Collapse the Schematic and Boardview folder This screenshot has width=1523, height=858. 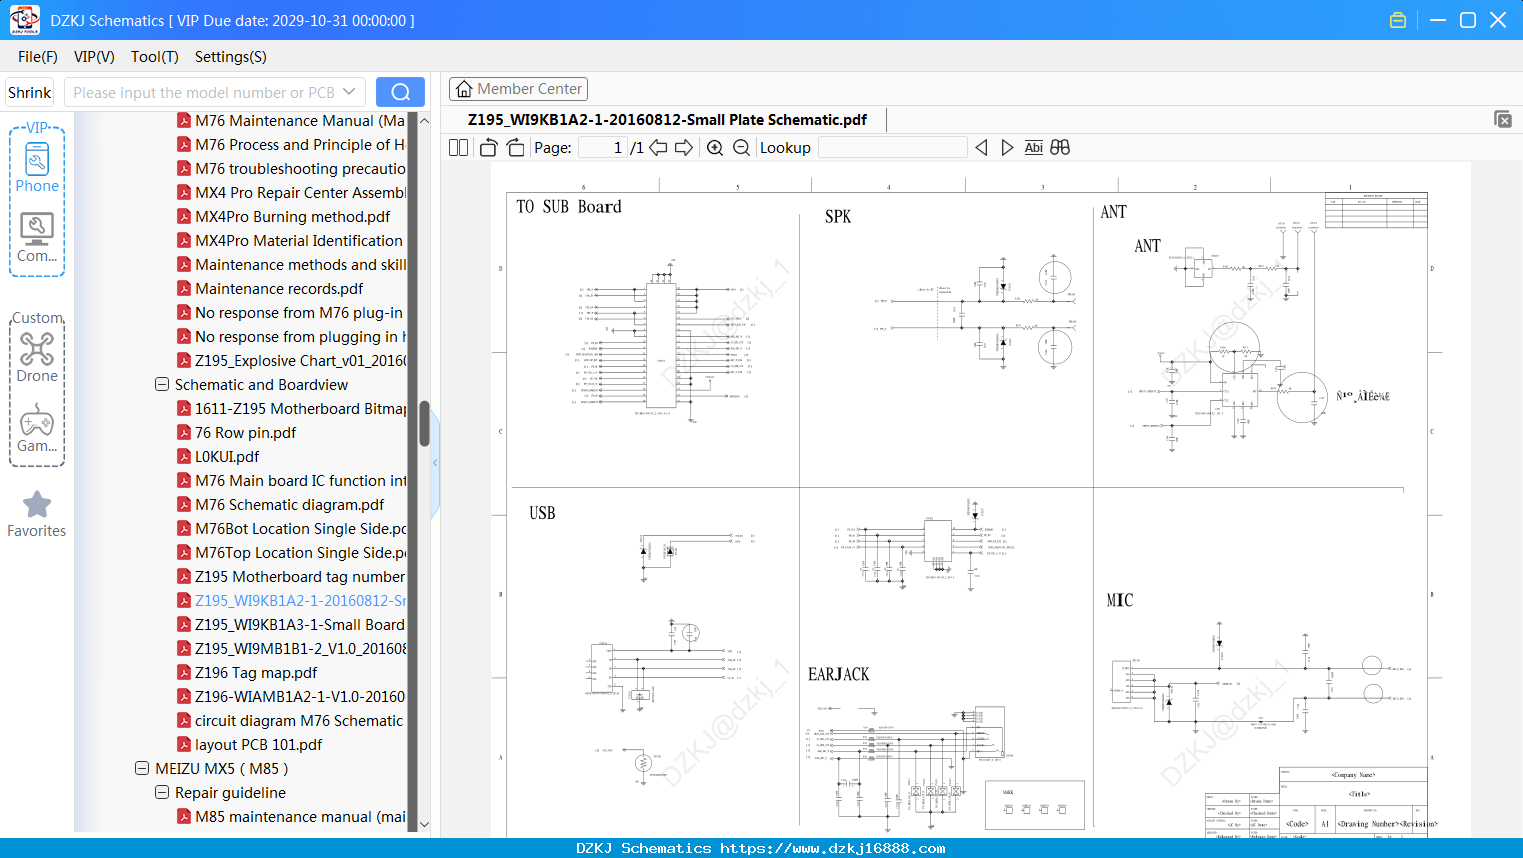pos(162,385)
